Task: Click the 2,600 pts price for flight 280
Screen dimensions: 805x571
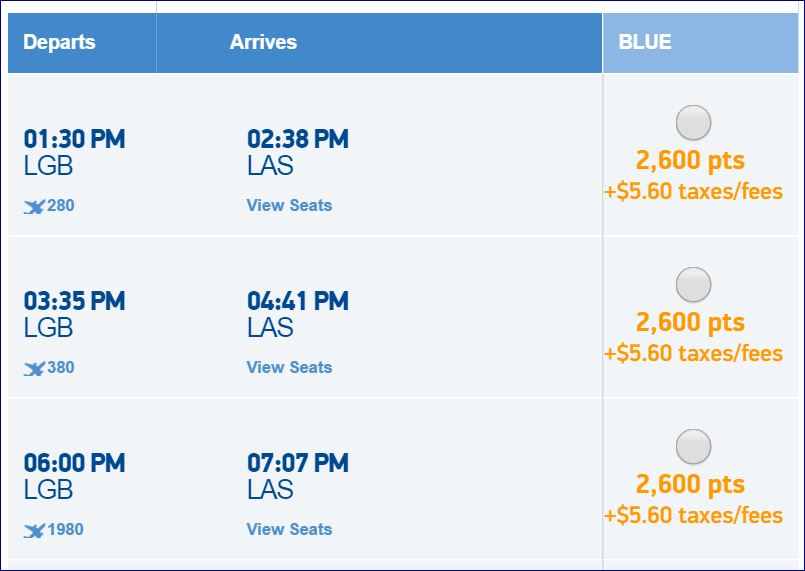Action: (x=690, y=160)
